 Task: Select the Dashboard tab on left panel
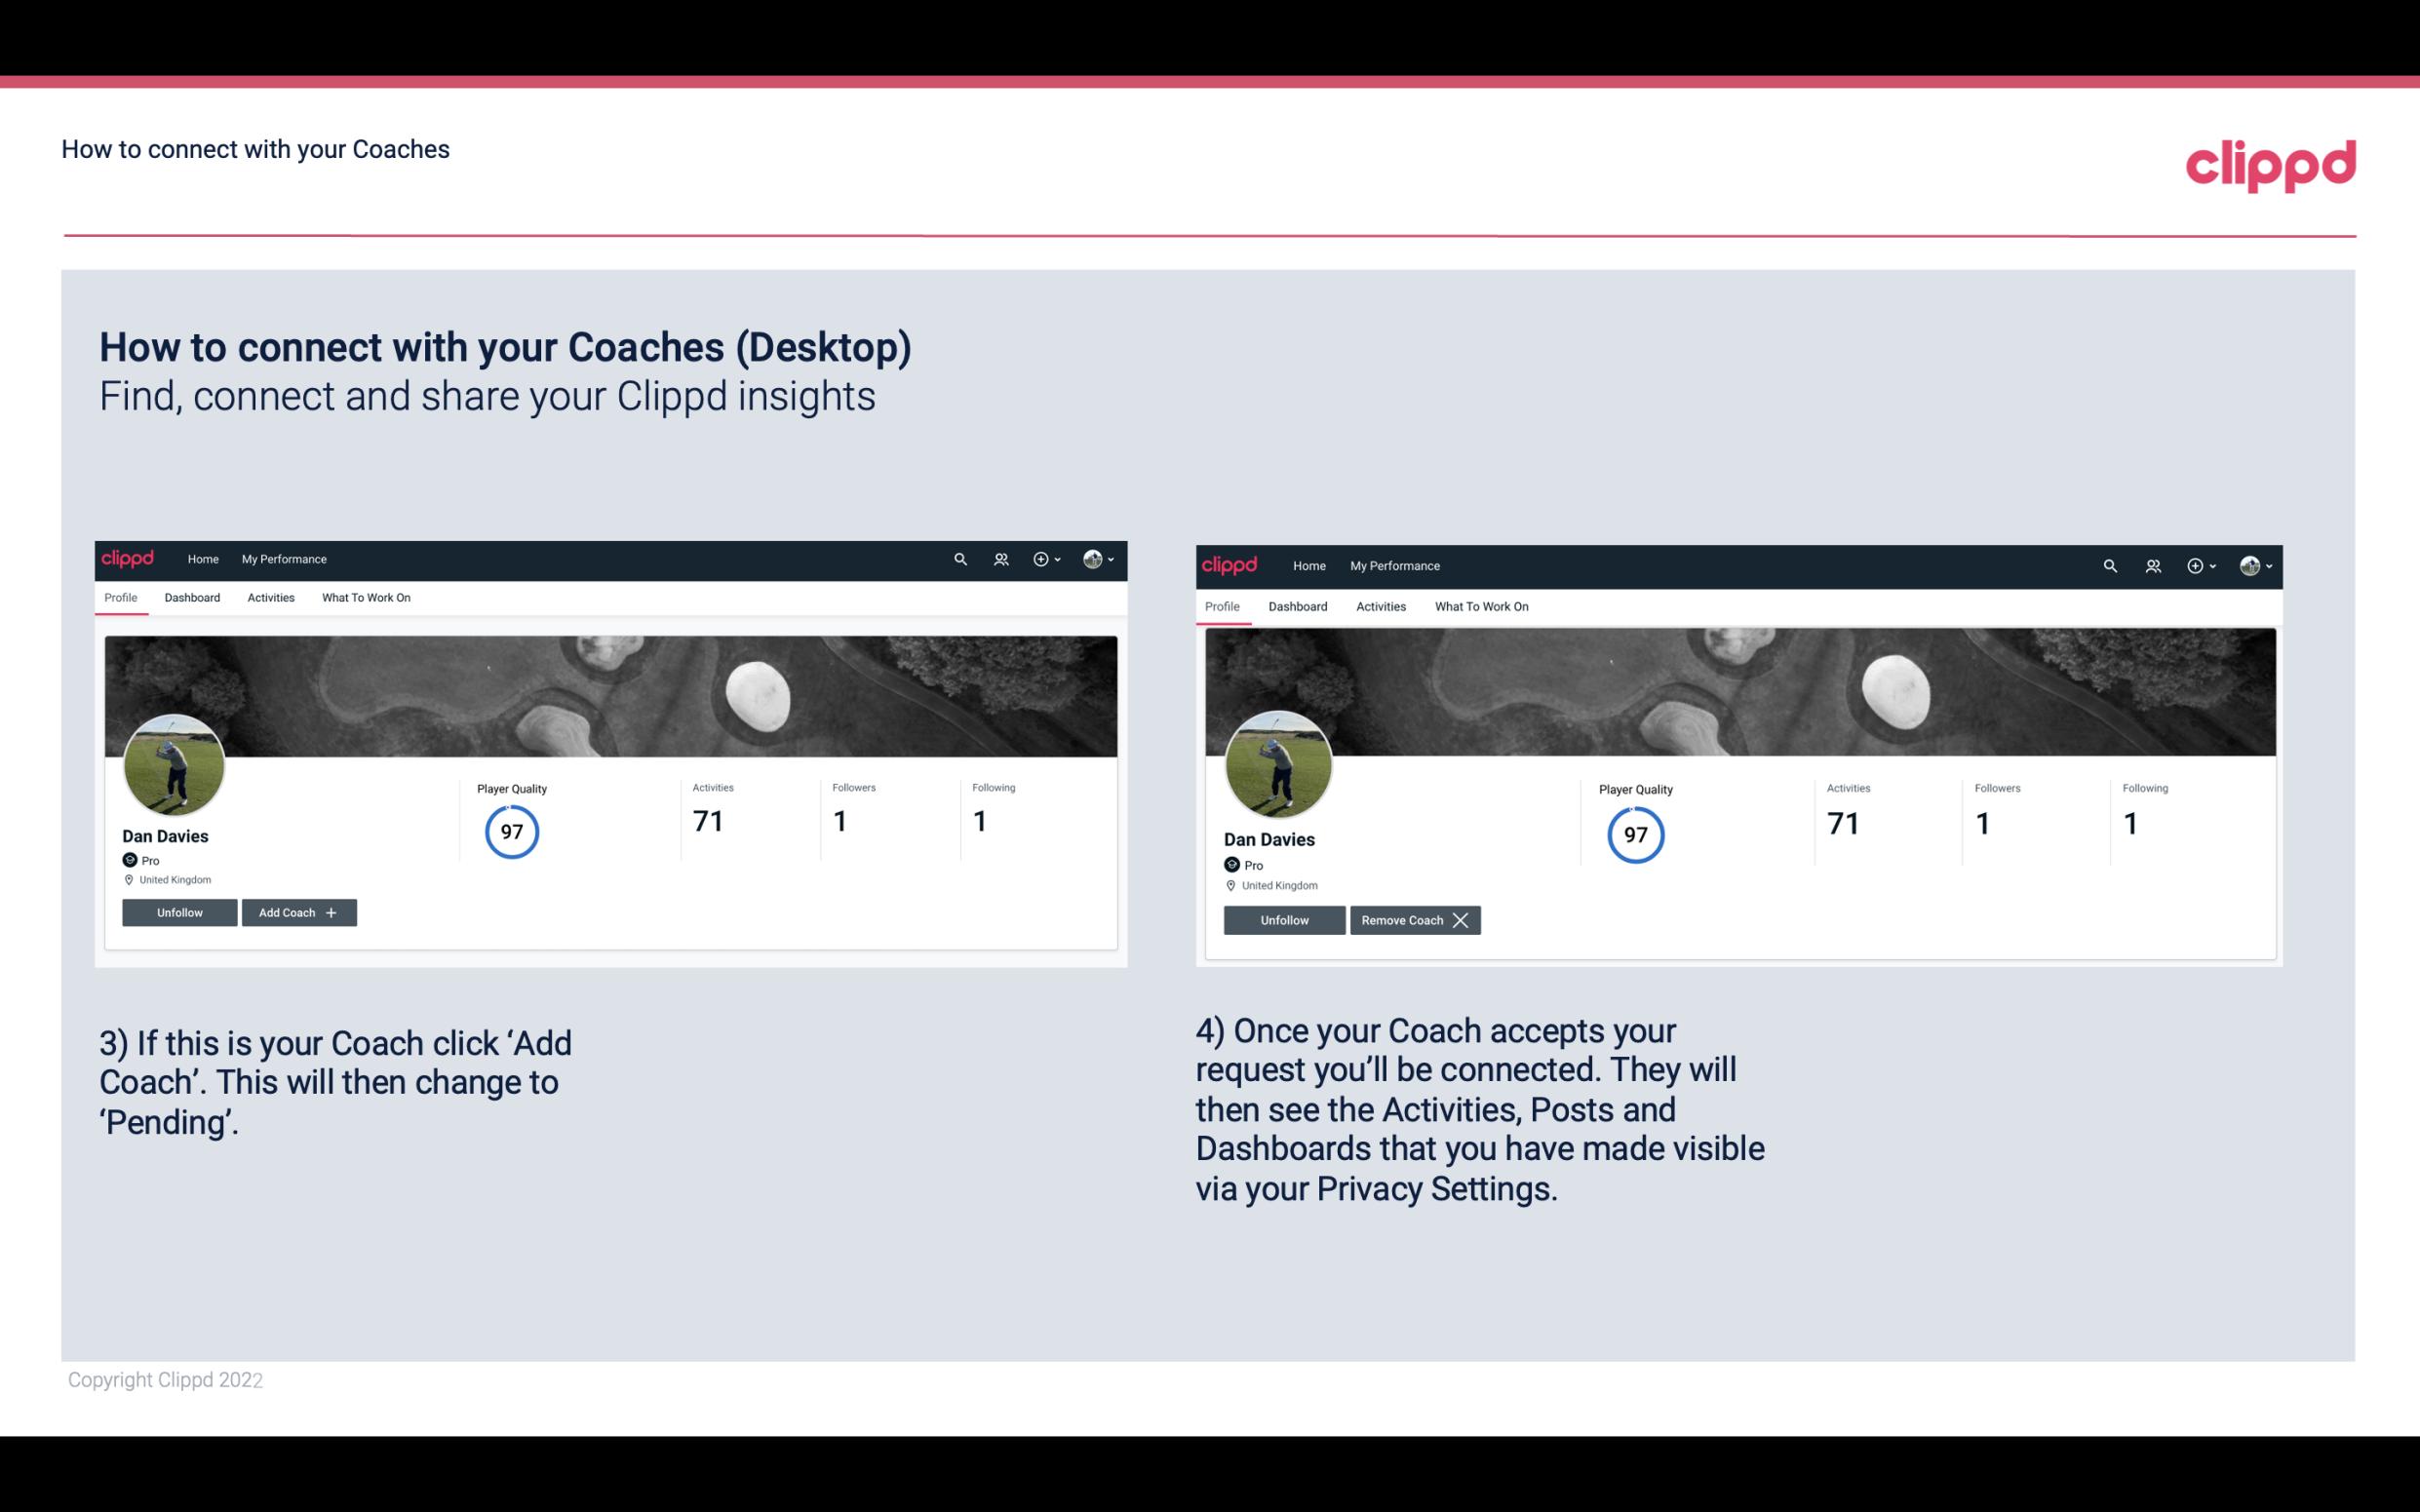coord(190,598)
